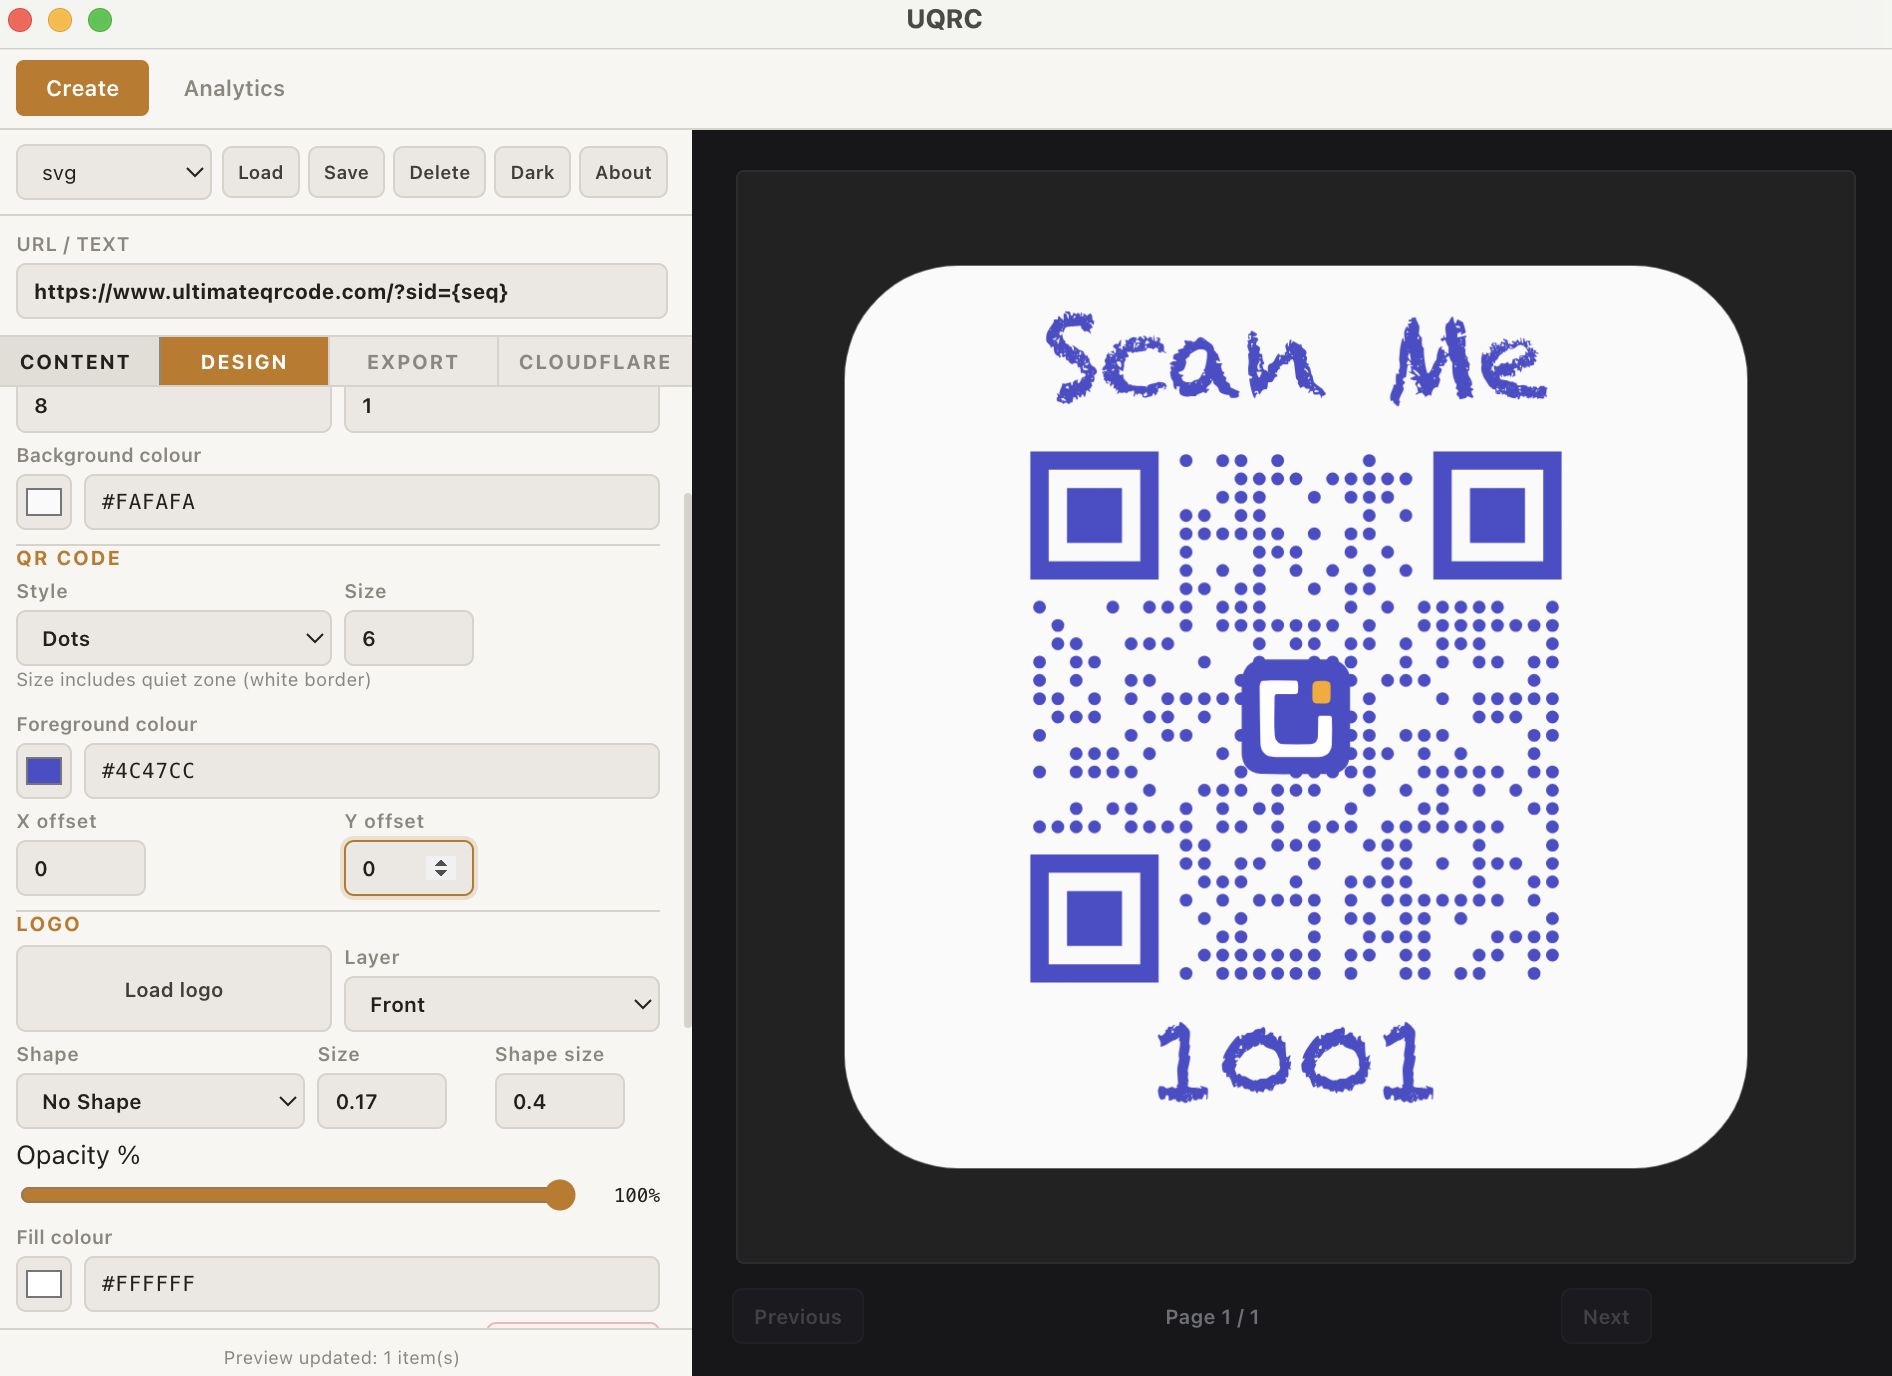1892x1376 pixels.
Task: Select the DESIGN tab
Action: click(244, 362)
